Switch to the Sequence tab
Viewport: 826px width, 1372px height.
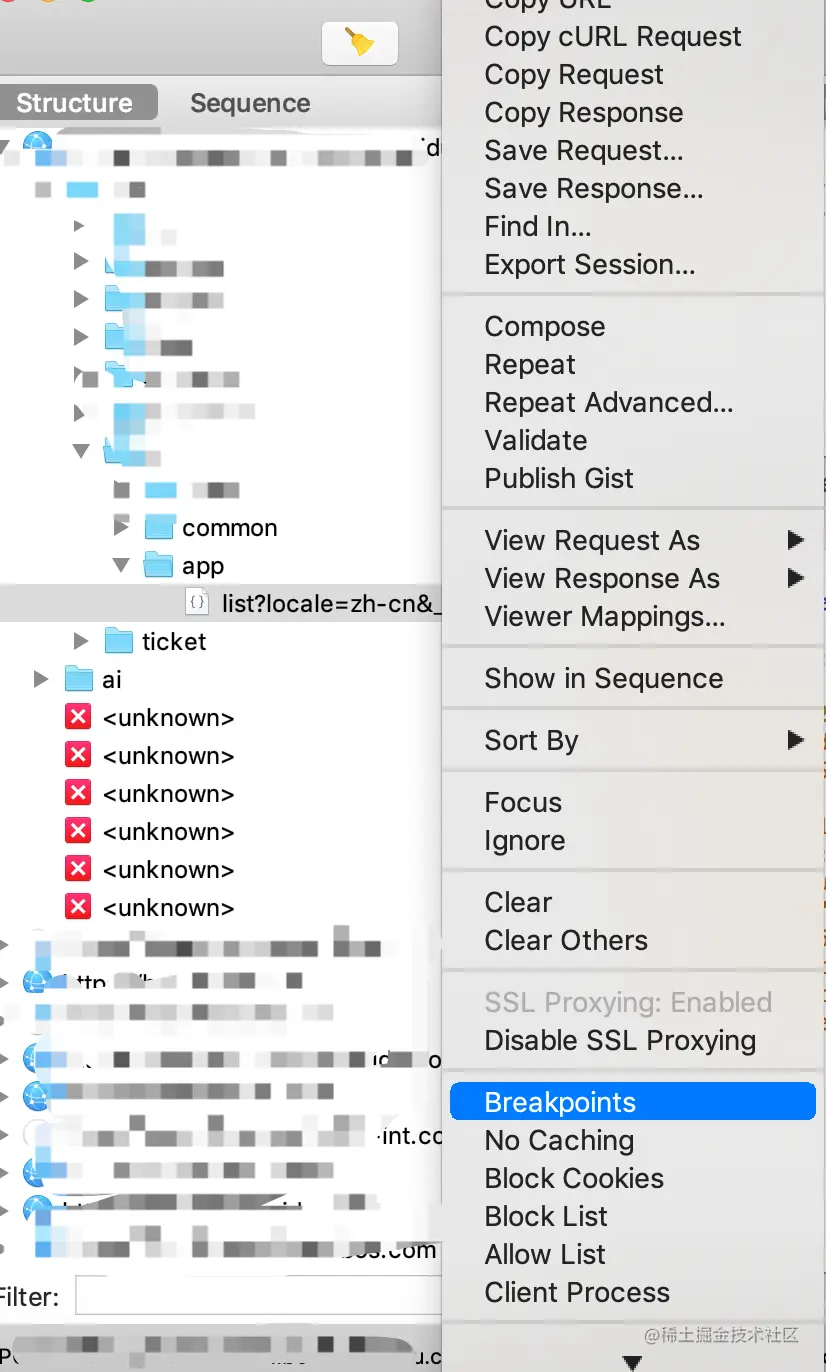250,103
